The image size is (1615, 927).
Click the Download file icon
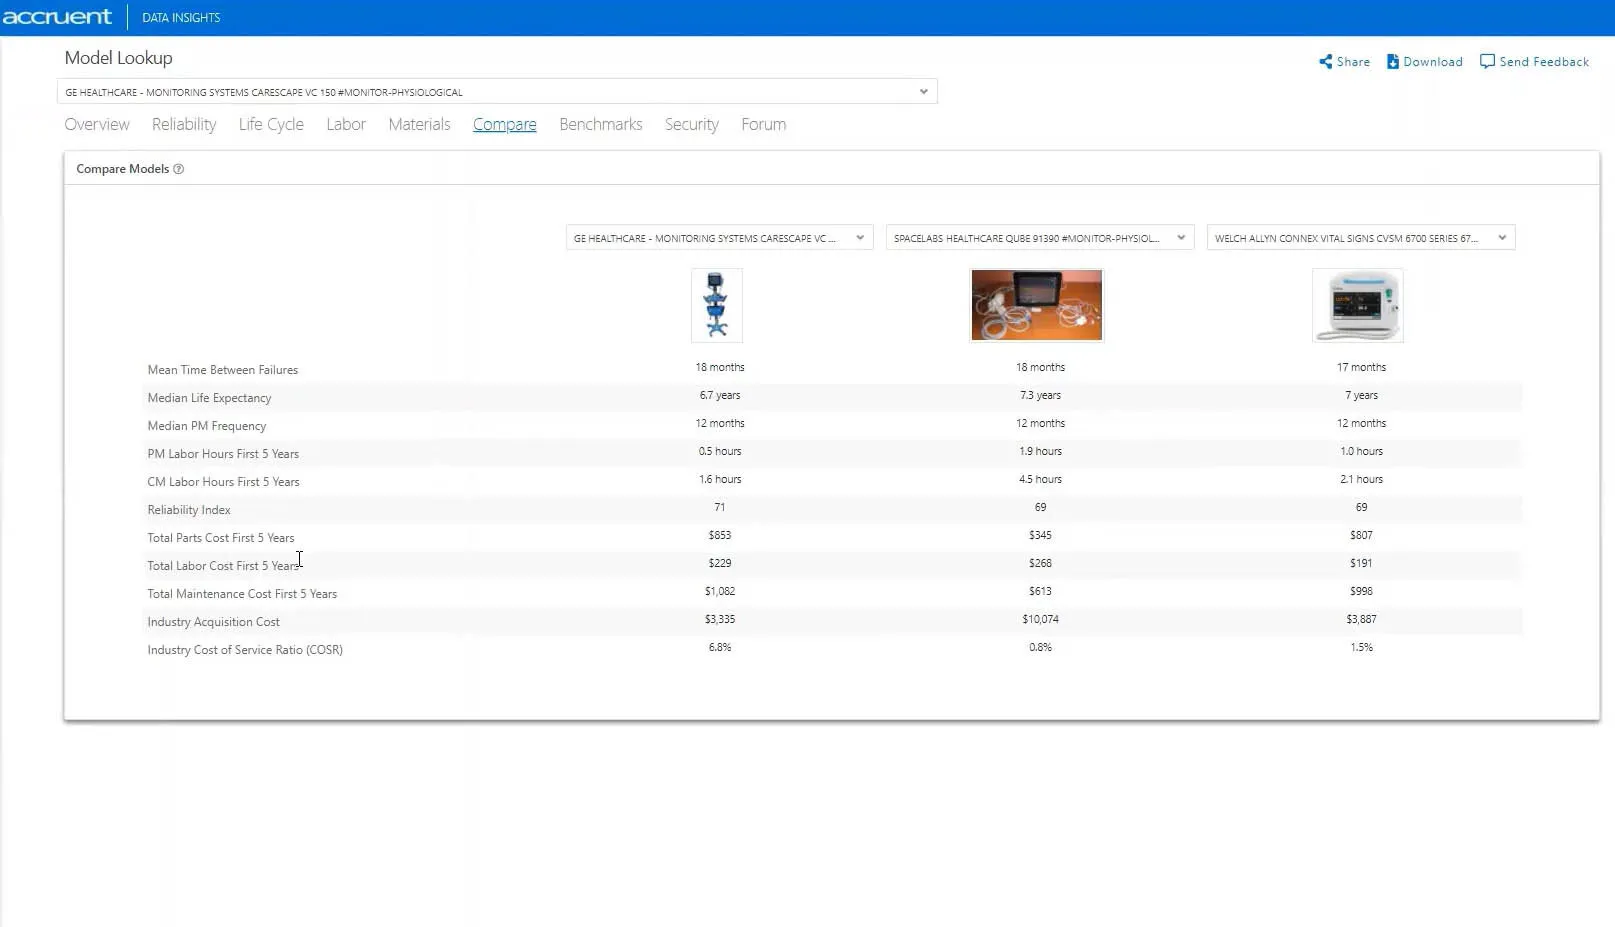tap(1392, 62)
